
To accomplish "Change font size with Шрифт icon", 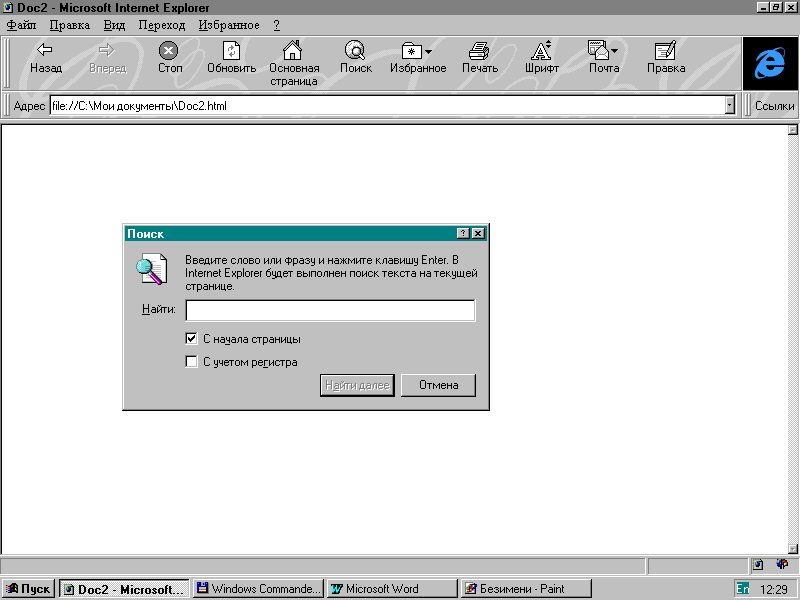I will coord(541,58).
